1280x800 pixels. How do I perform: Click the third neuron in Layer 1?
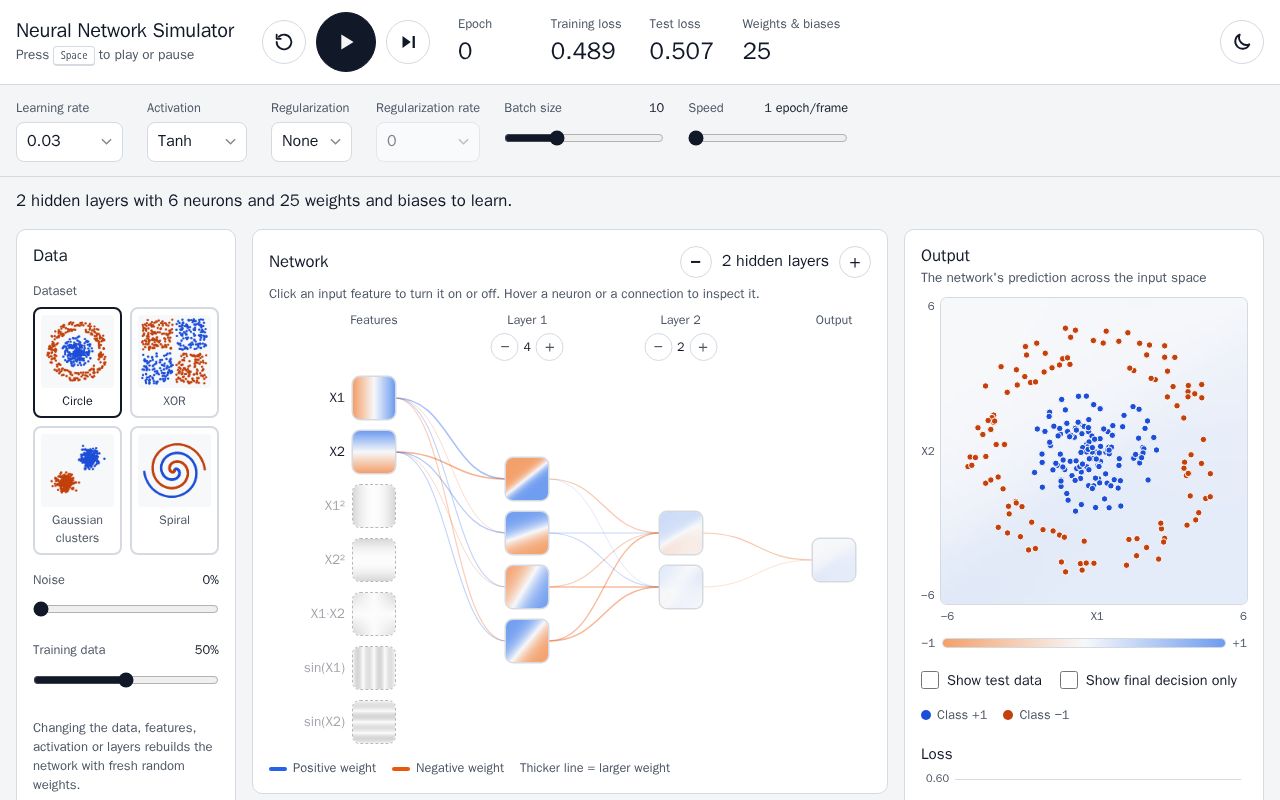pyautogui.click(x=527, y=587)
